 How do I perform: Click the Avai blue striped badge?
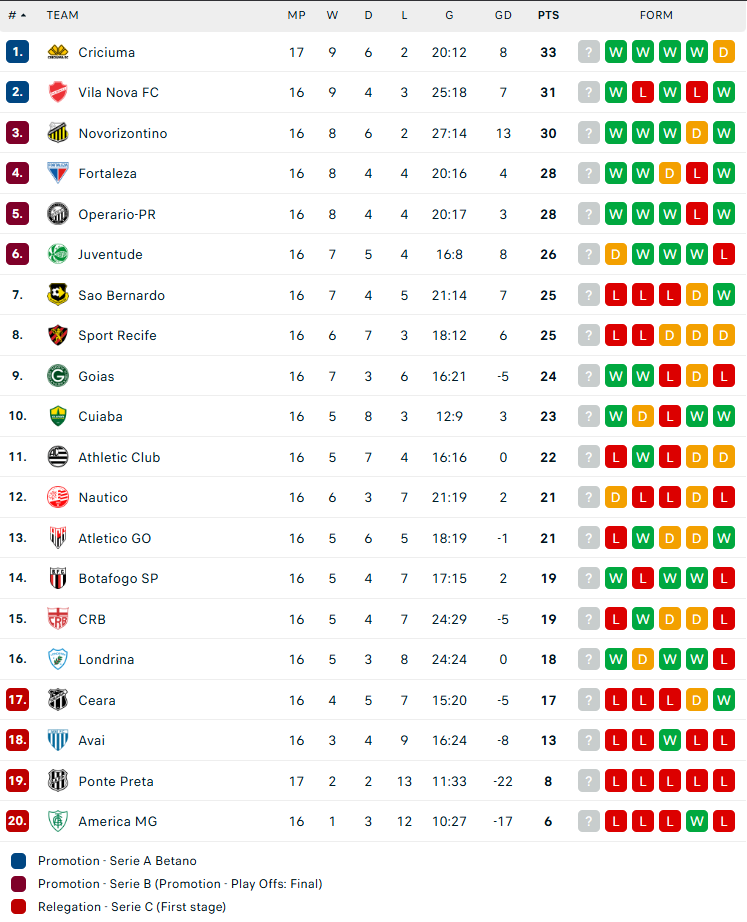[58, 740]
